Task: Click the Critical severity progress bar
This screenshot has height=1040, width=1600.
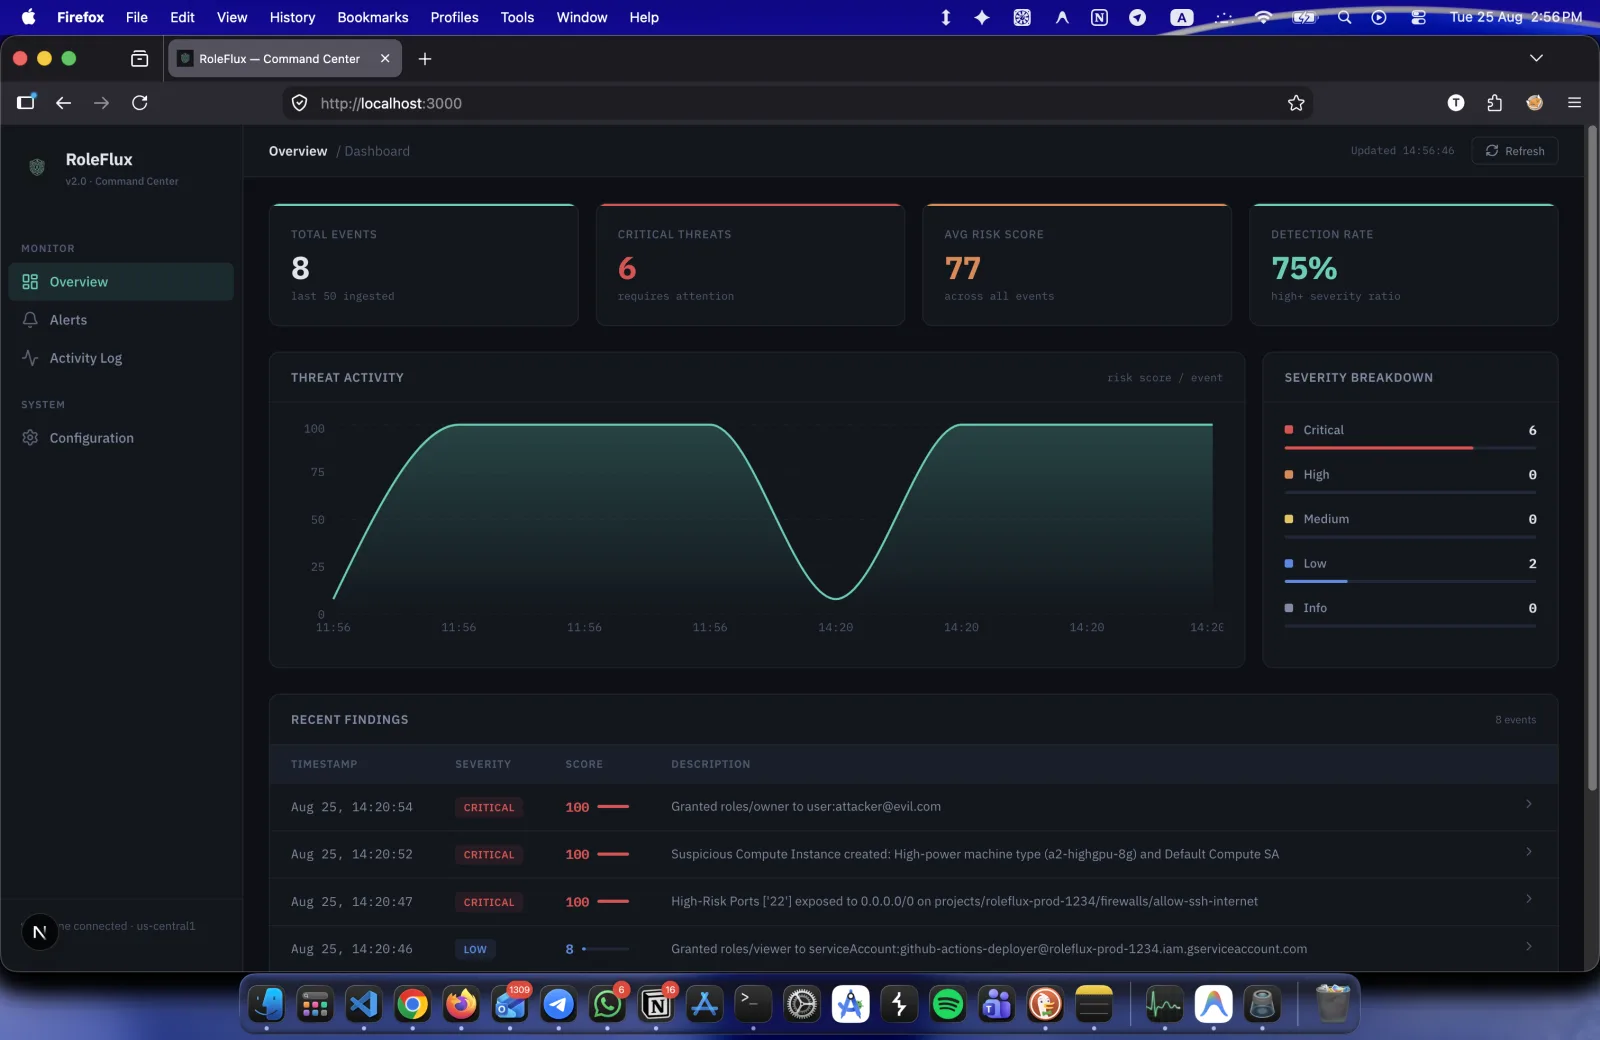Action: click(1410, 448)
